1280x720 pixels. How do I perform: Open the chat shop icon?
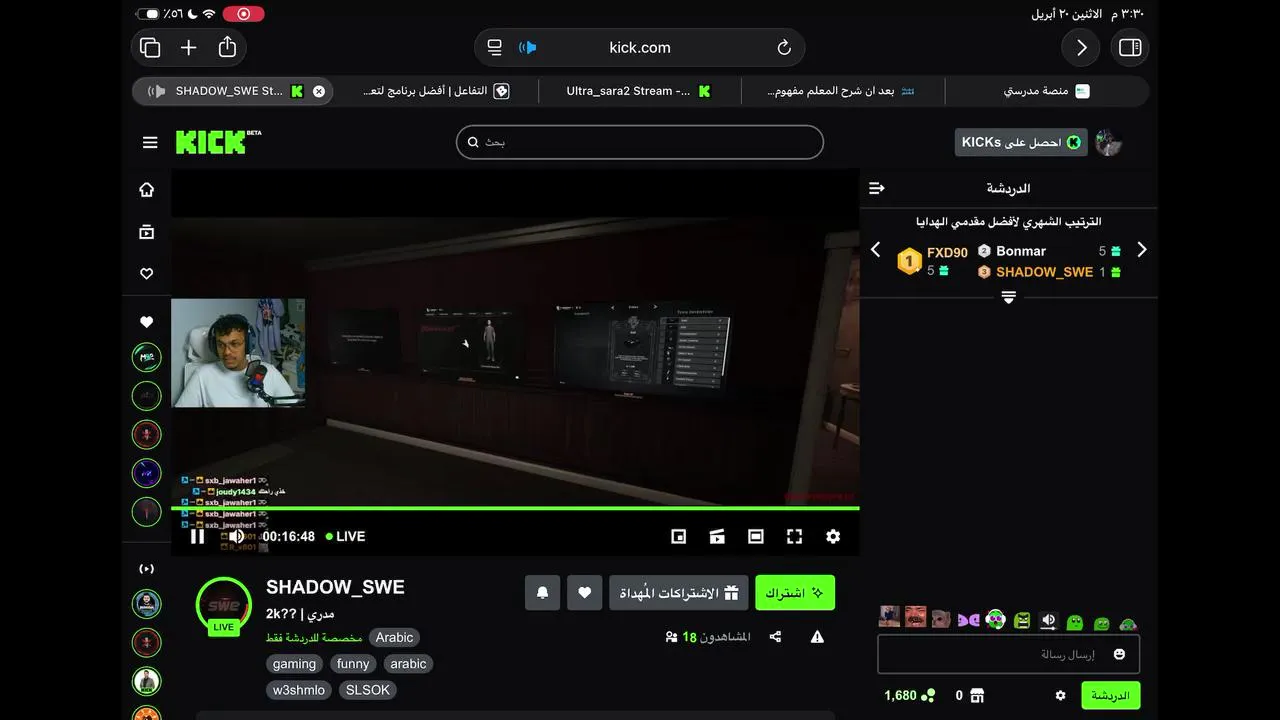(x=978, y=695)
